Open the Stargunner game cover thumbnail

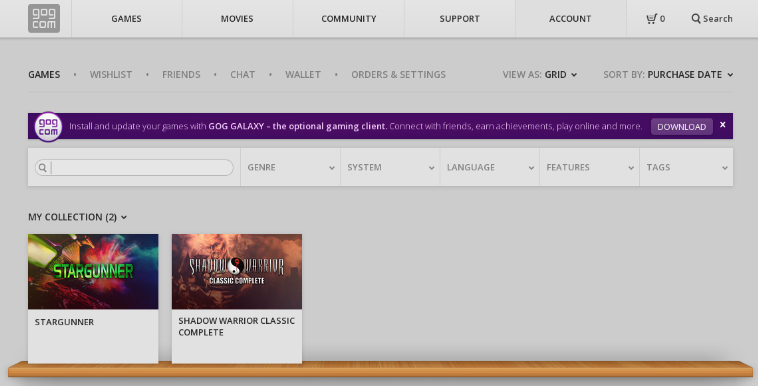[x=93, y=271]
